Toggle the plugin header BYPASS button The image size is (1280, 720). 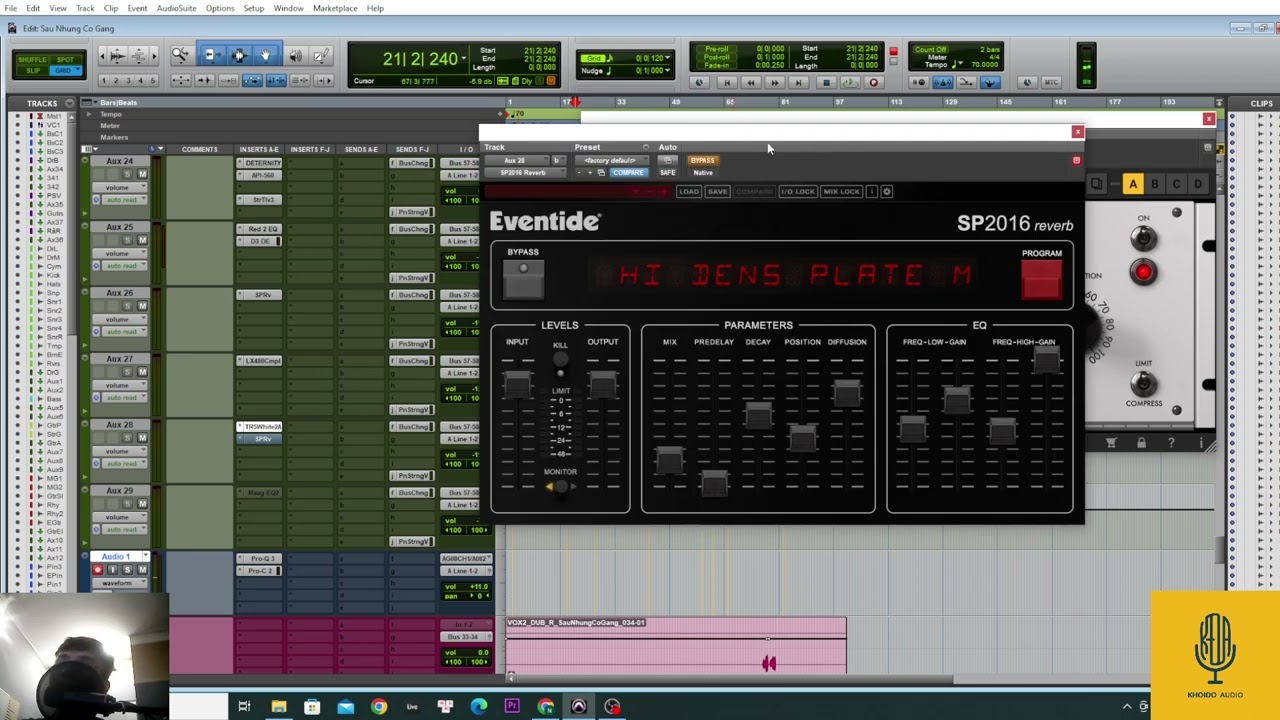703,160
